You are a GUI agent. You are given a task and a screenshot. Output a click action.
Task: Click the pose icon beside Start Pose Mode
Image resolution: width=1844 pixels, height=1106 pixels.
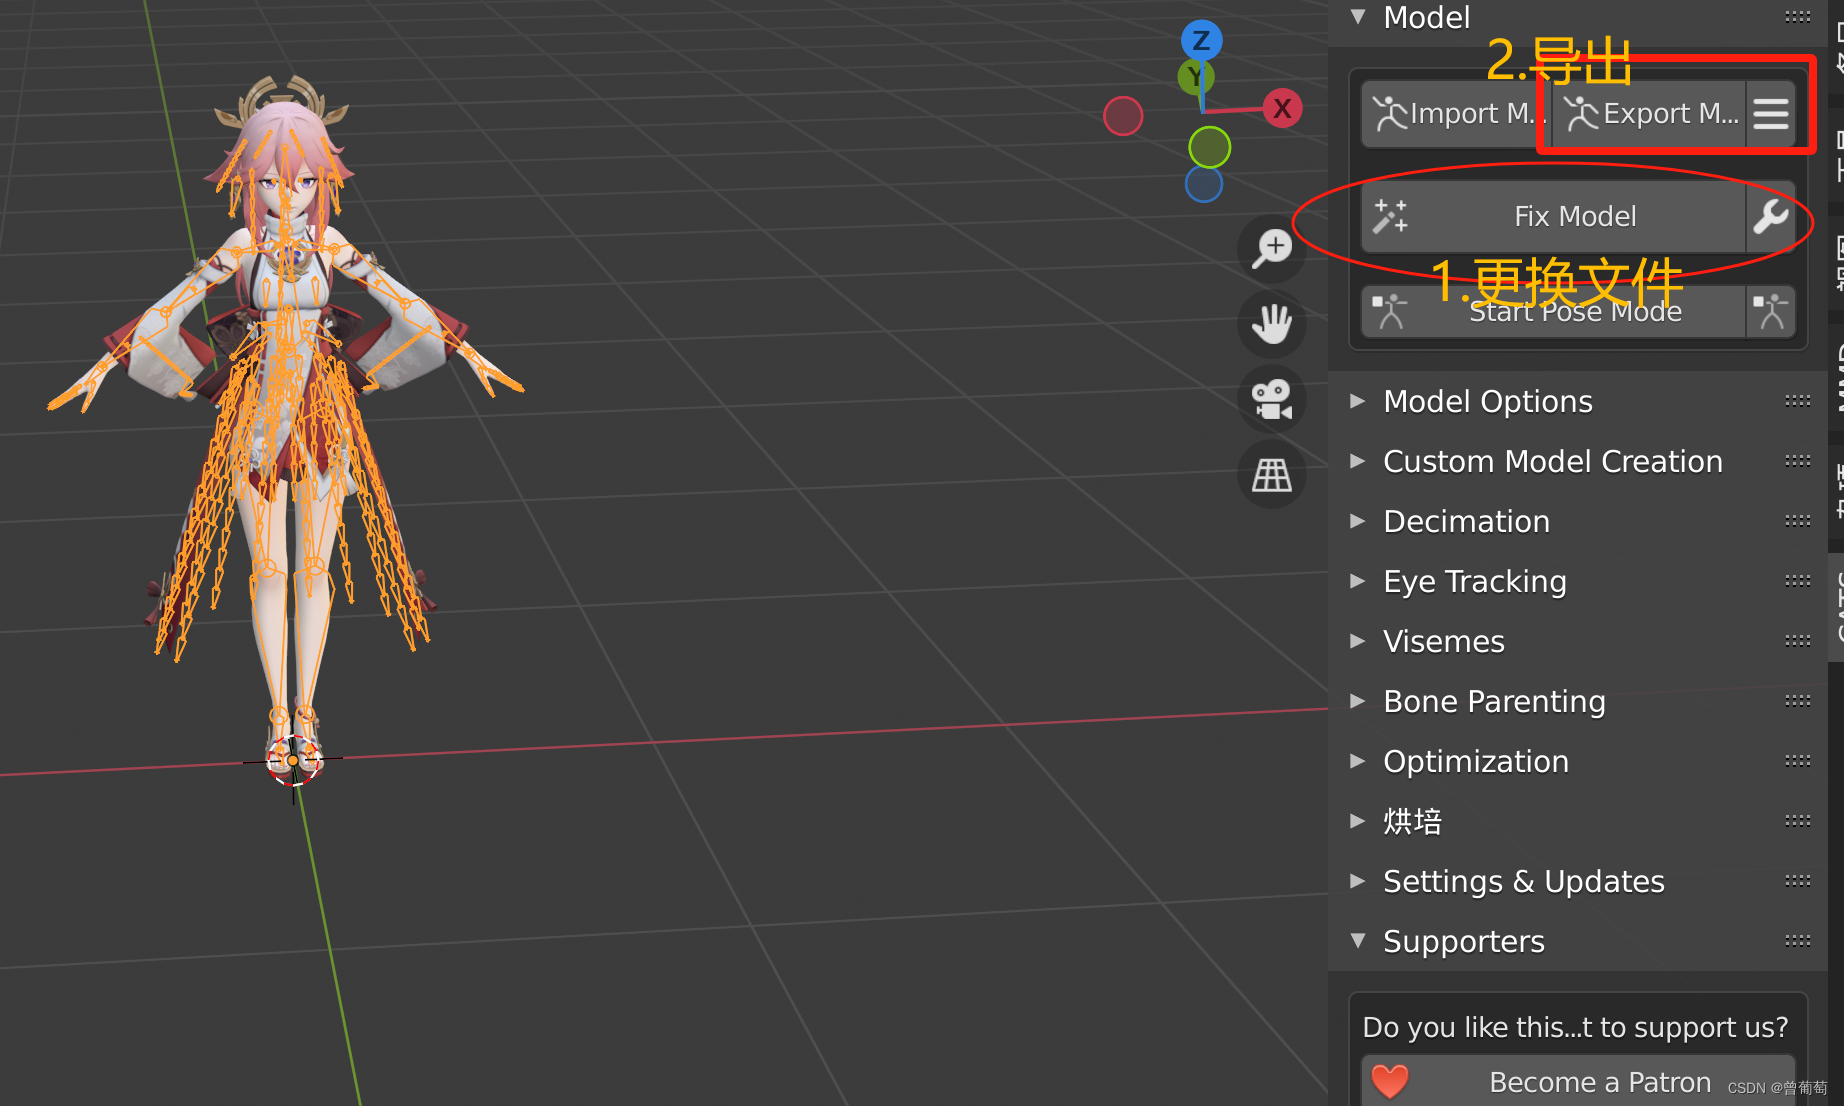(1771, 312)
